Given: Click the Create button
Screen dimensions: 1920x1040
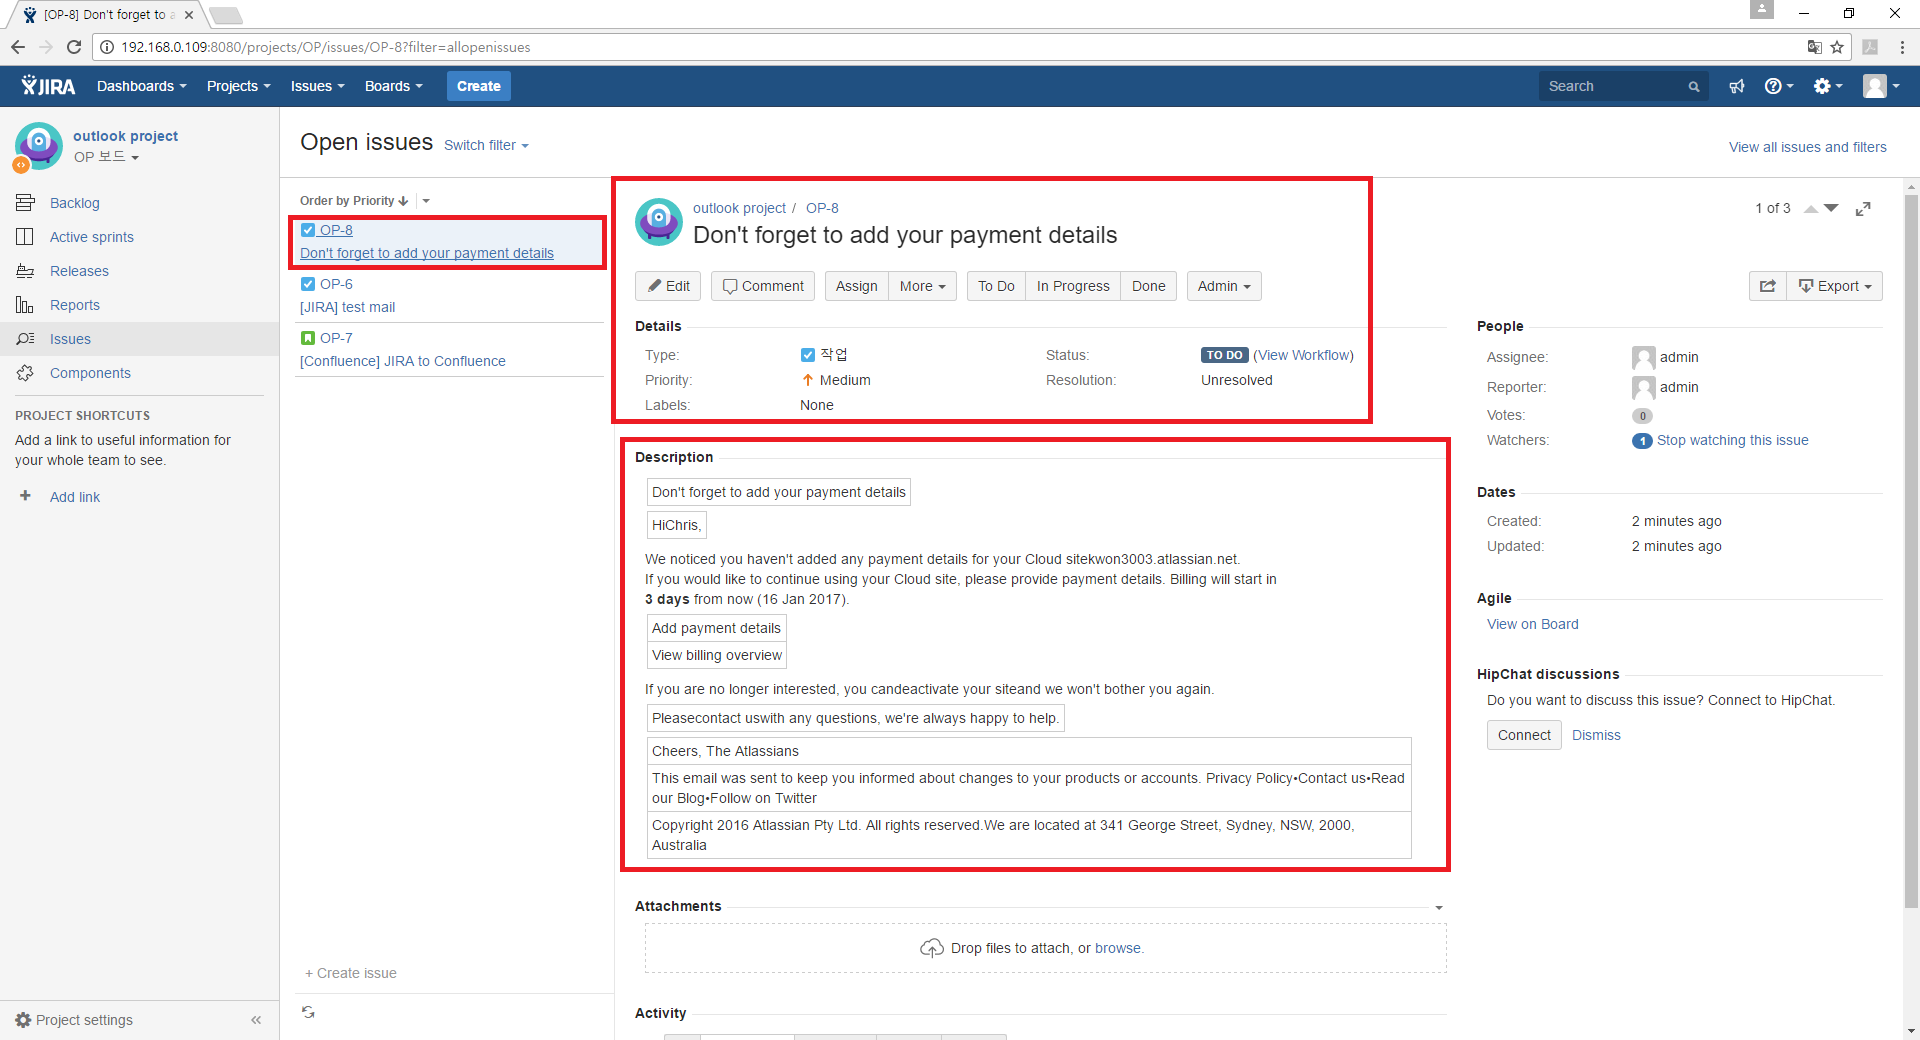Looking at the screenshot, I should [479, 86].
